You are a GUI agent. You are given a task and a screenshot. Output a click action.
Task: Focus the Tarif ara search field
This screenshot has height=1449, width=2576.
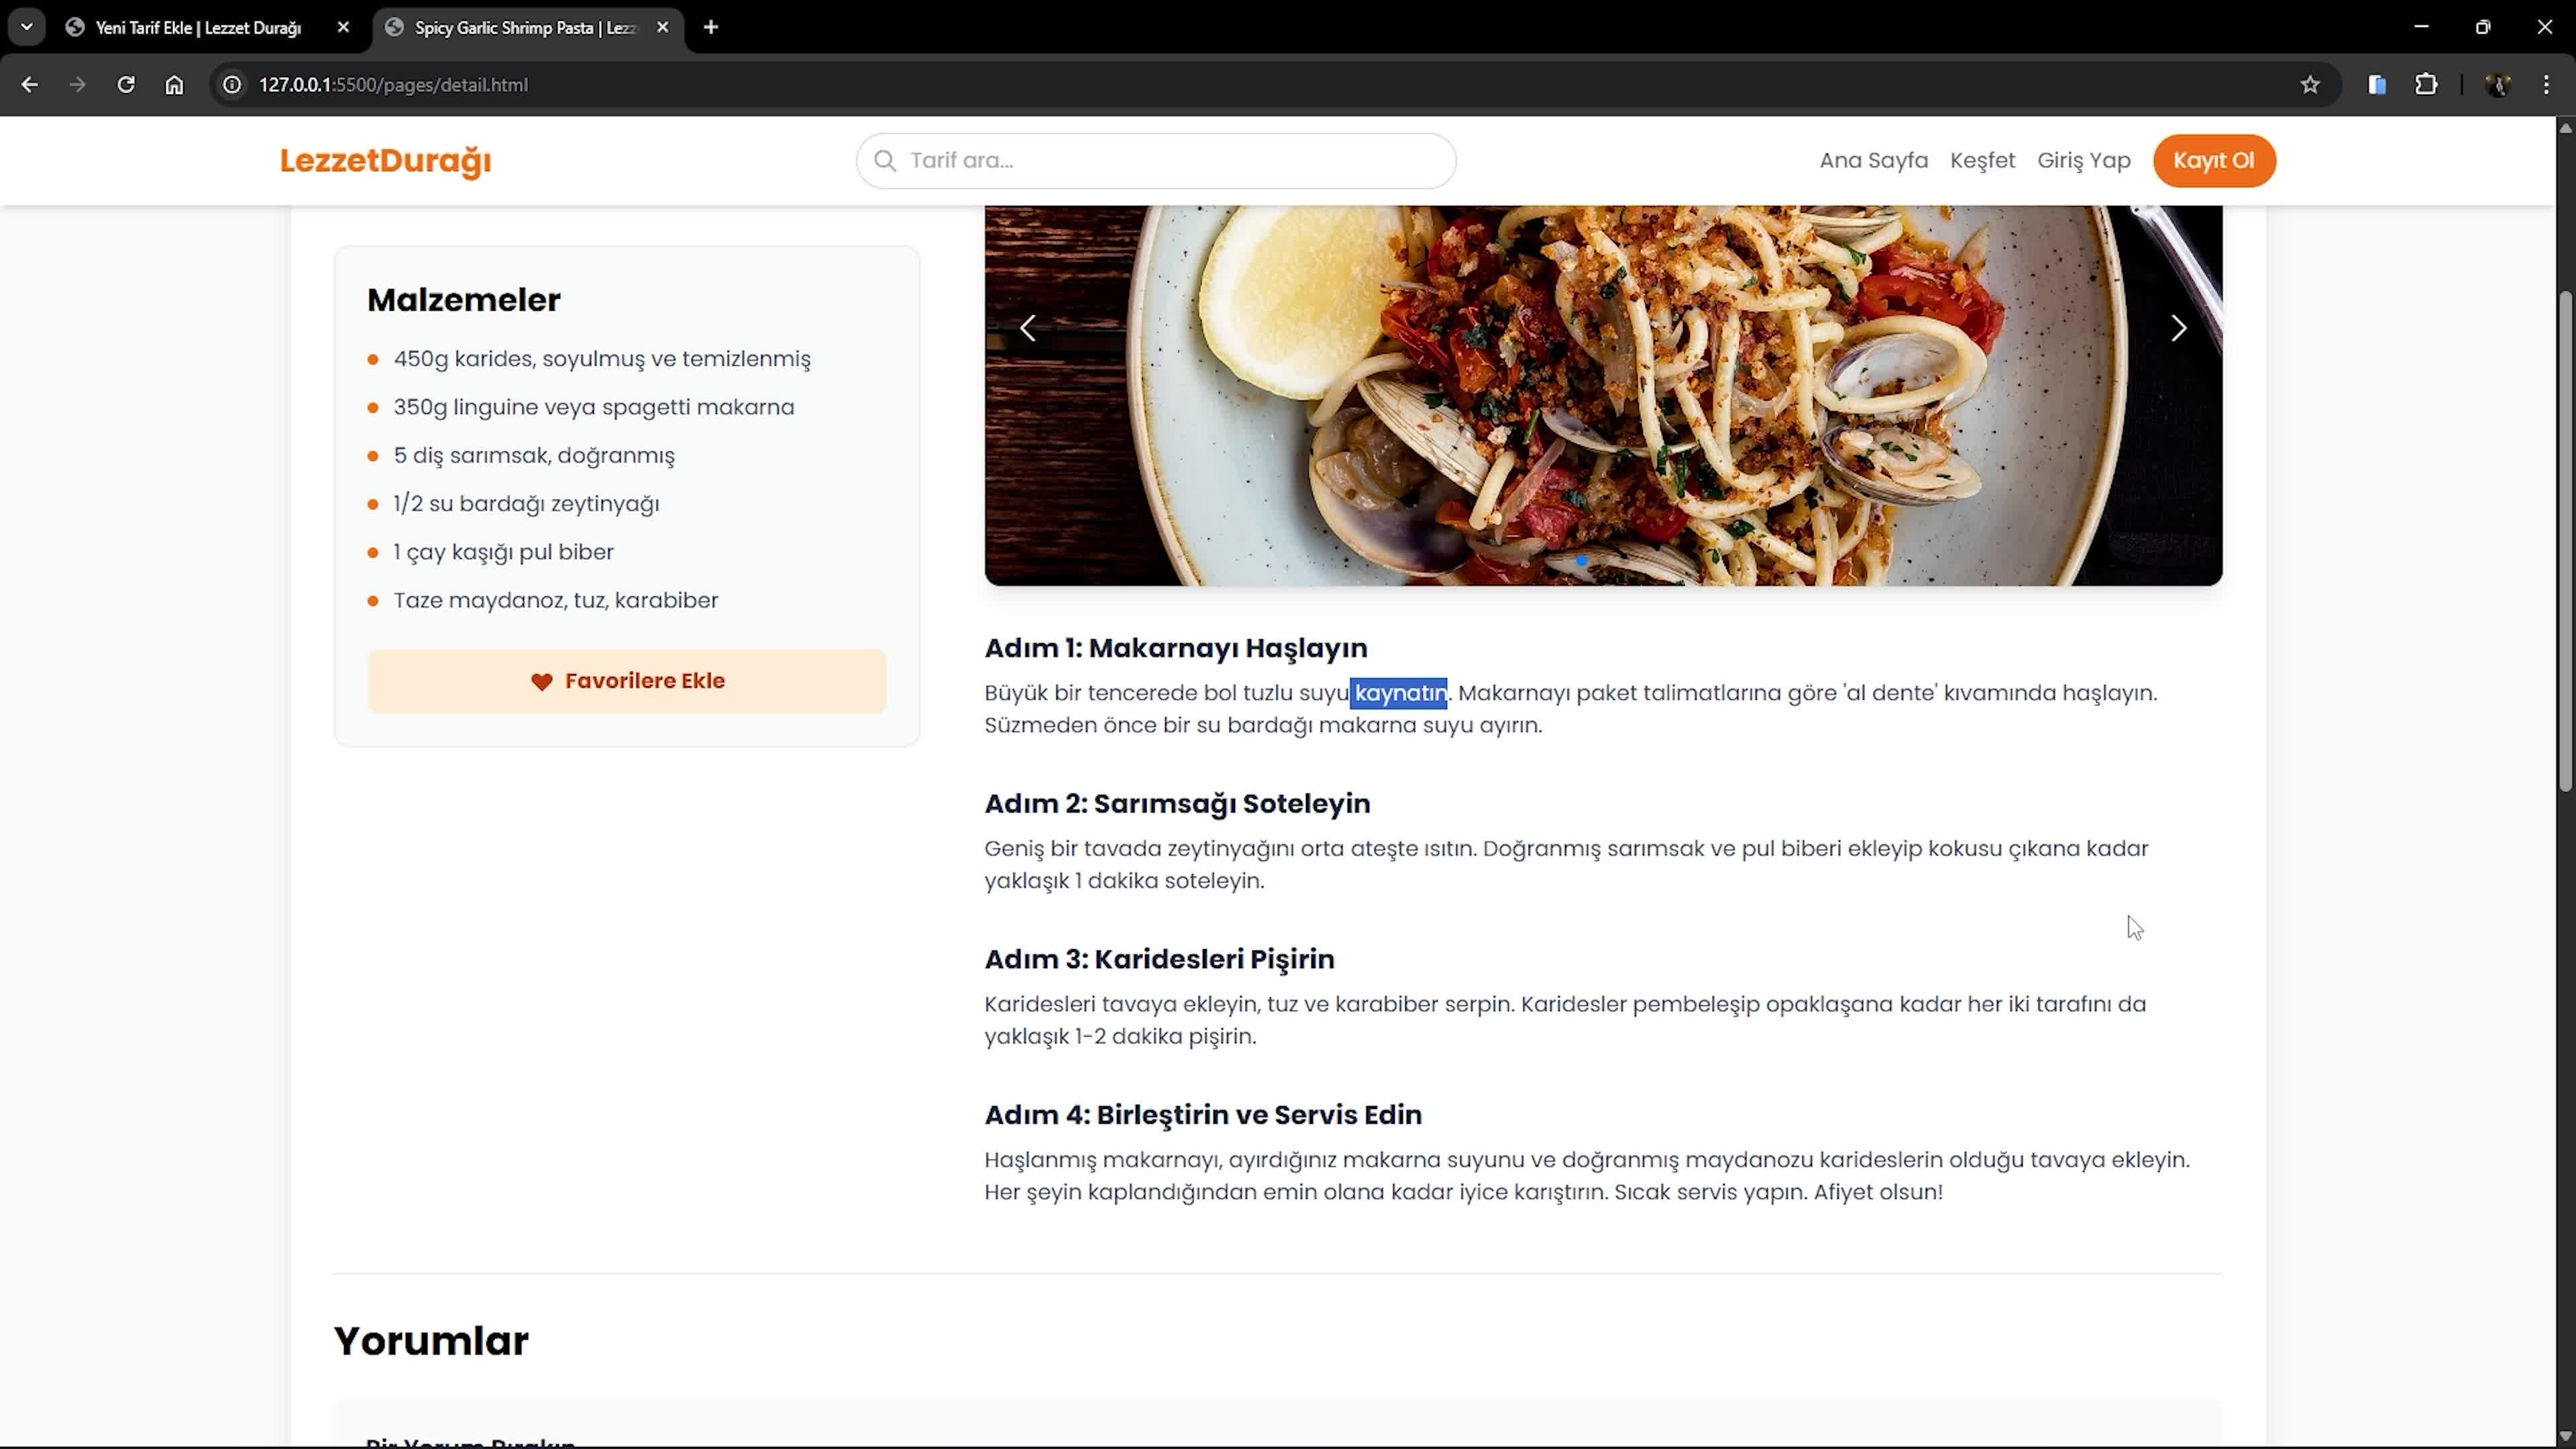[1170, 160]
